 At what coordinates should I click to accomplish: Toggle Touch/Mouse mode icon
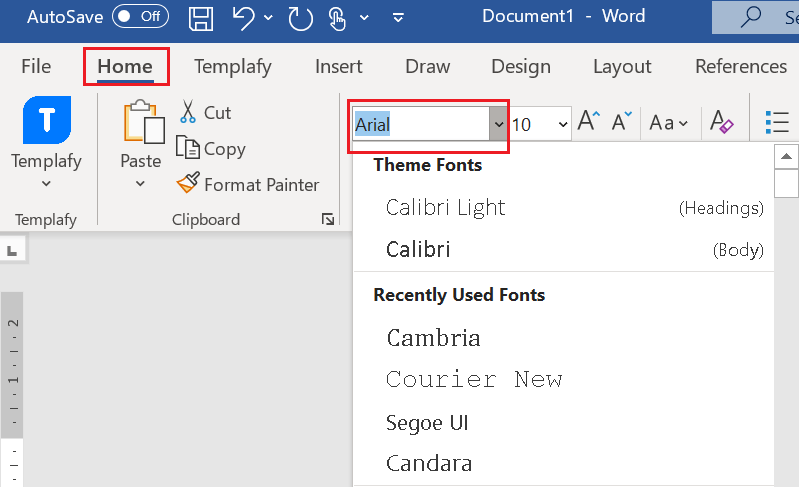click(x=337, y=18)
